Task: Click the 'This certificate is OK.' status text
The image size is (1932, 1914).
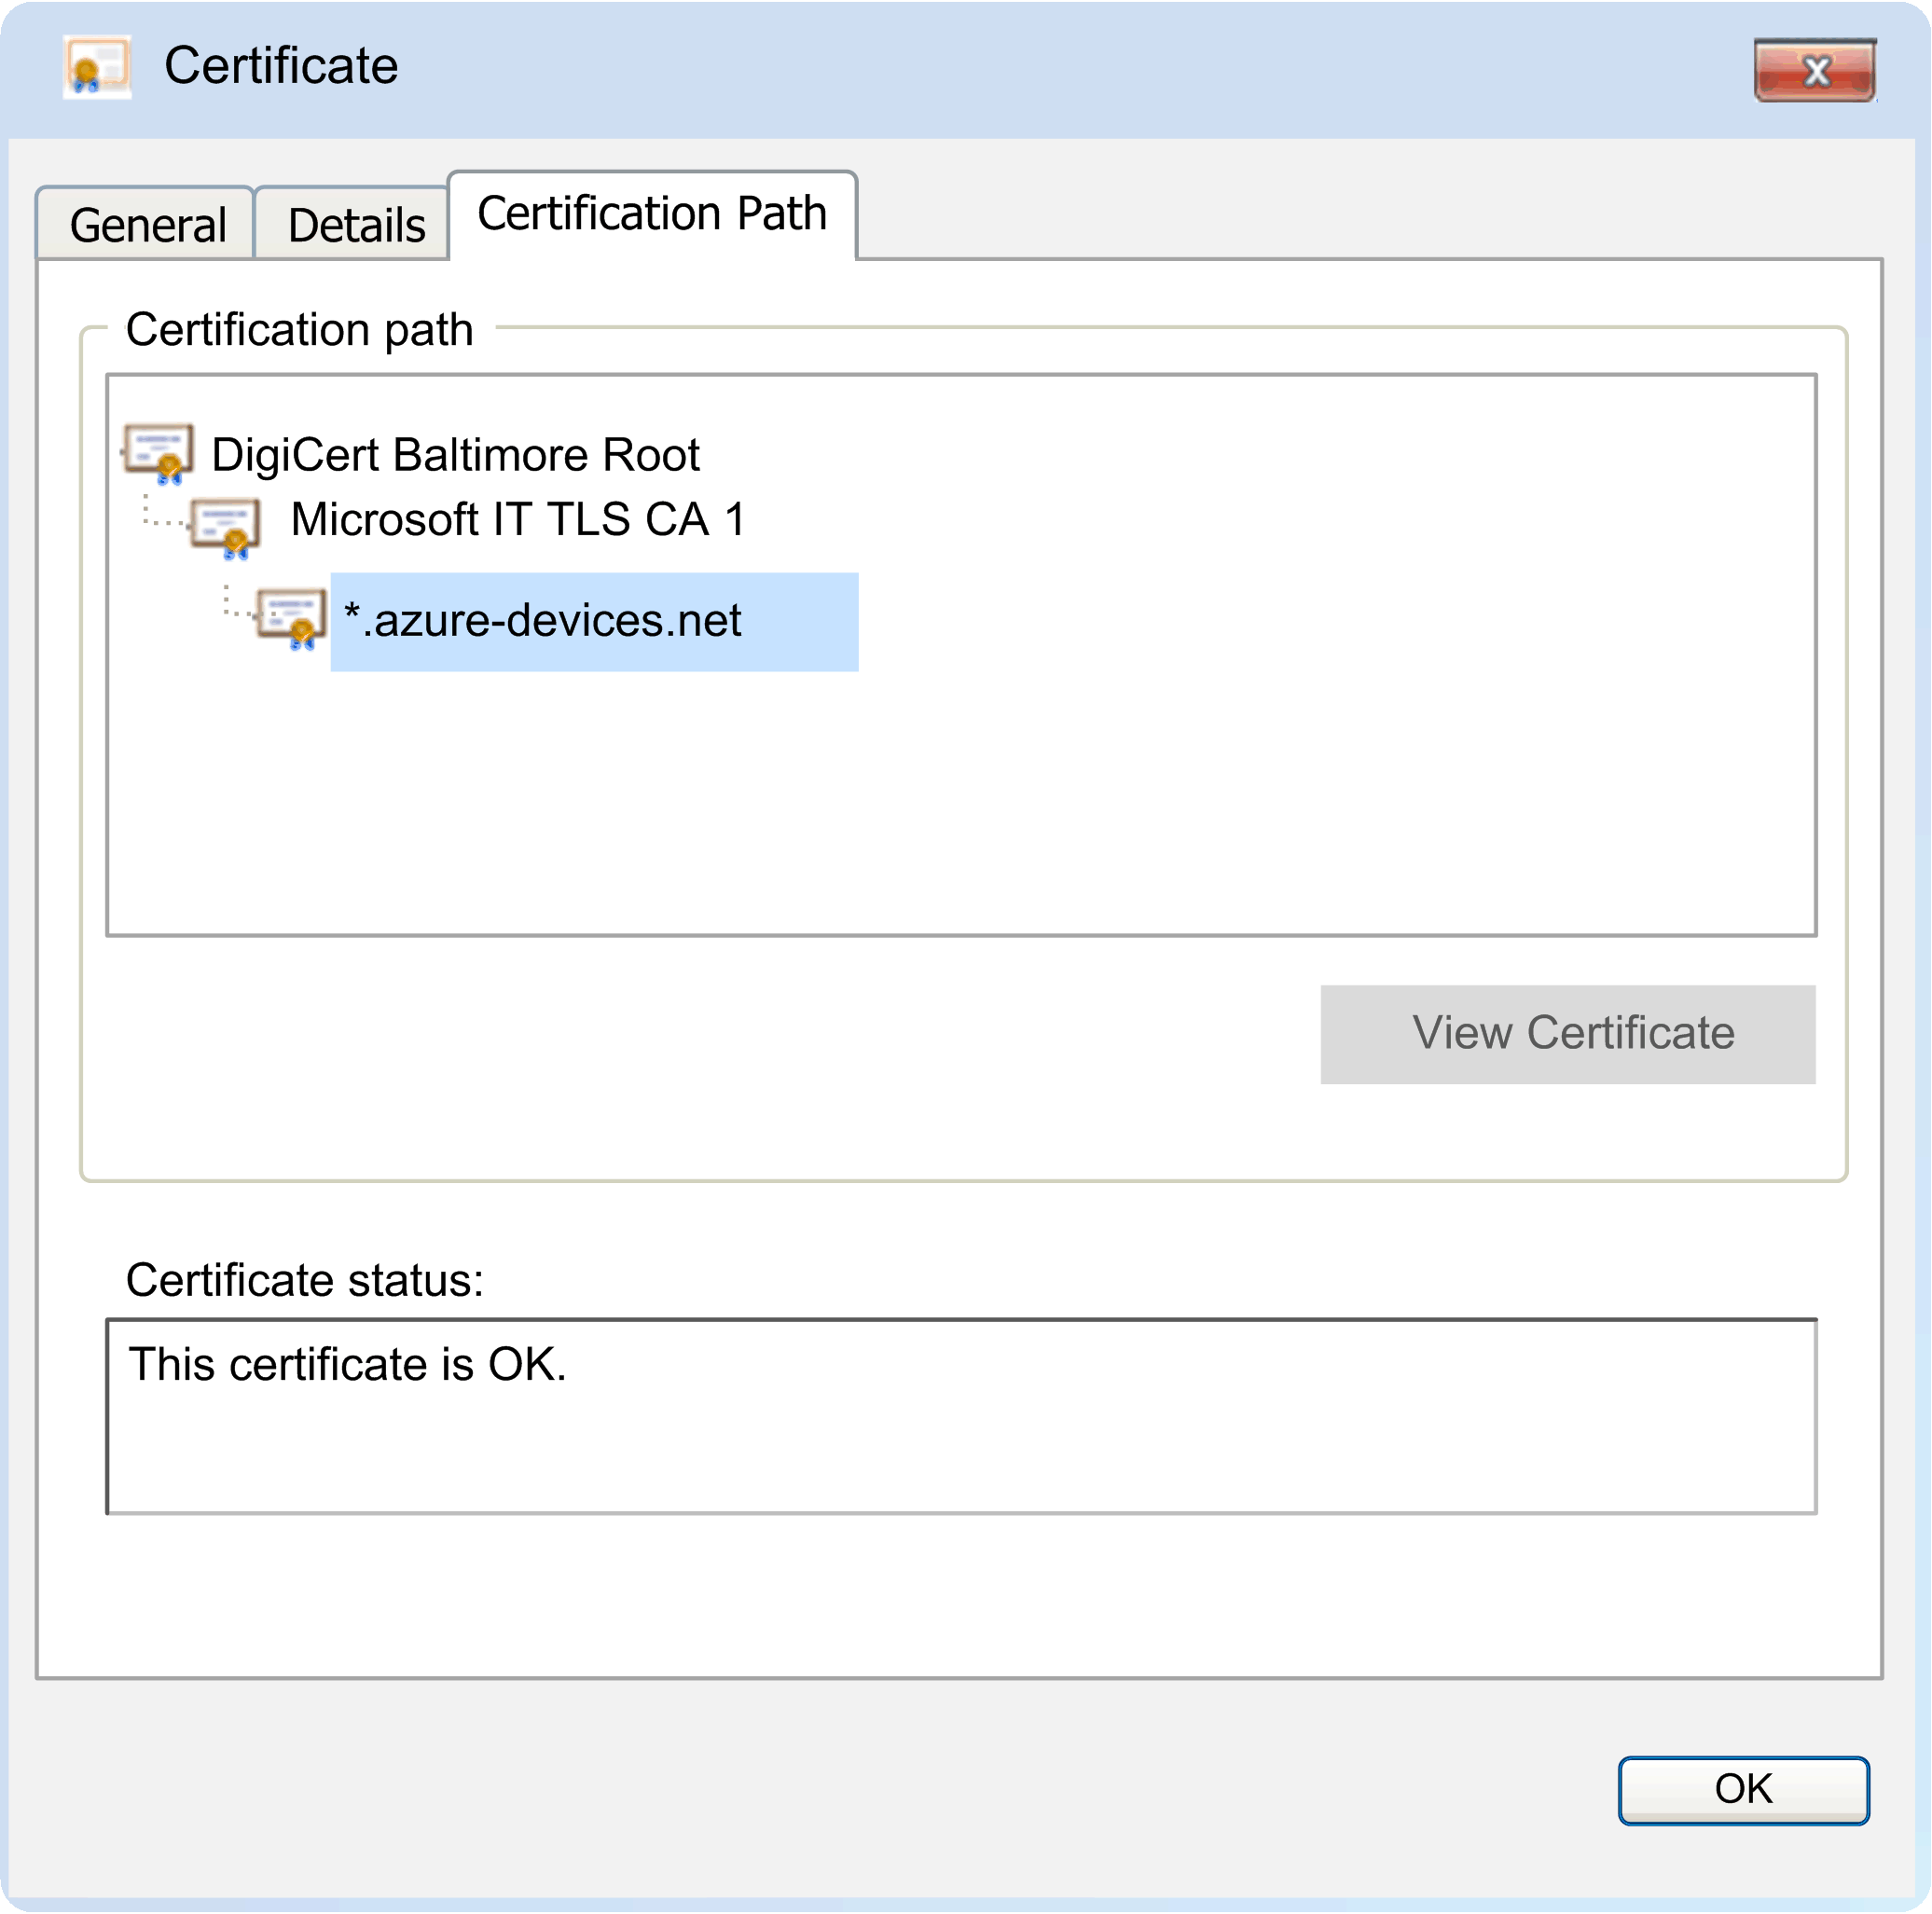Action: tap(347, 1365)
